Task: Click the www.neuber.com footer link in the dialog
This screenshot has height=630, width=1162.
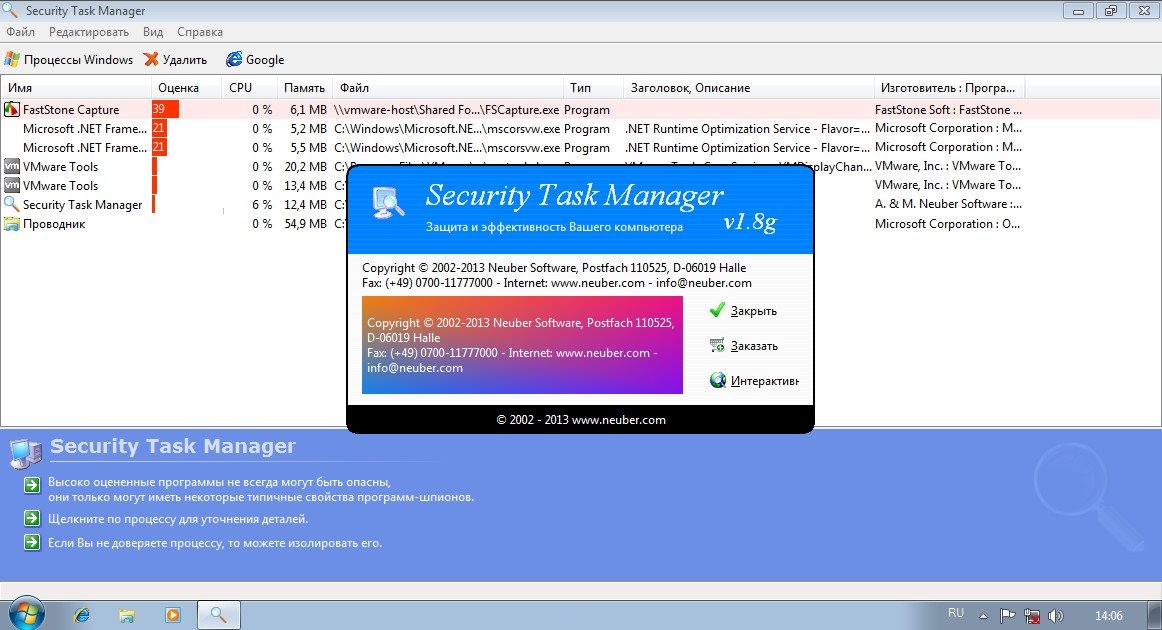Action: pyautogui.click(x=619, y=420)
